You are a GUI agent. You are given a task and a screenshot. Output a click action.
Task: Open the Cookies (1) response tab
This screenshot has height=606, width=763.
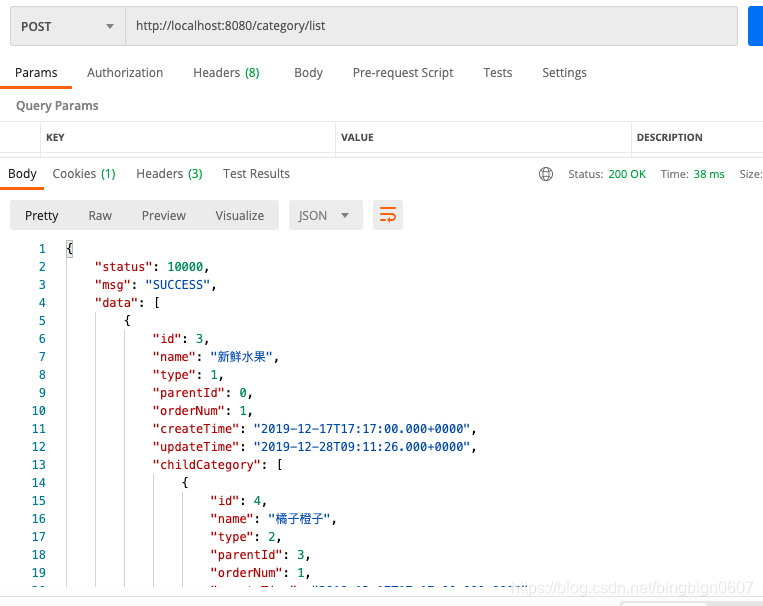pos(84,174)
